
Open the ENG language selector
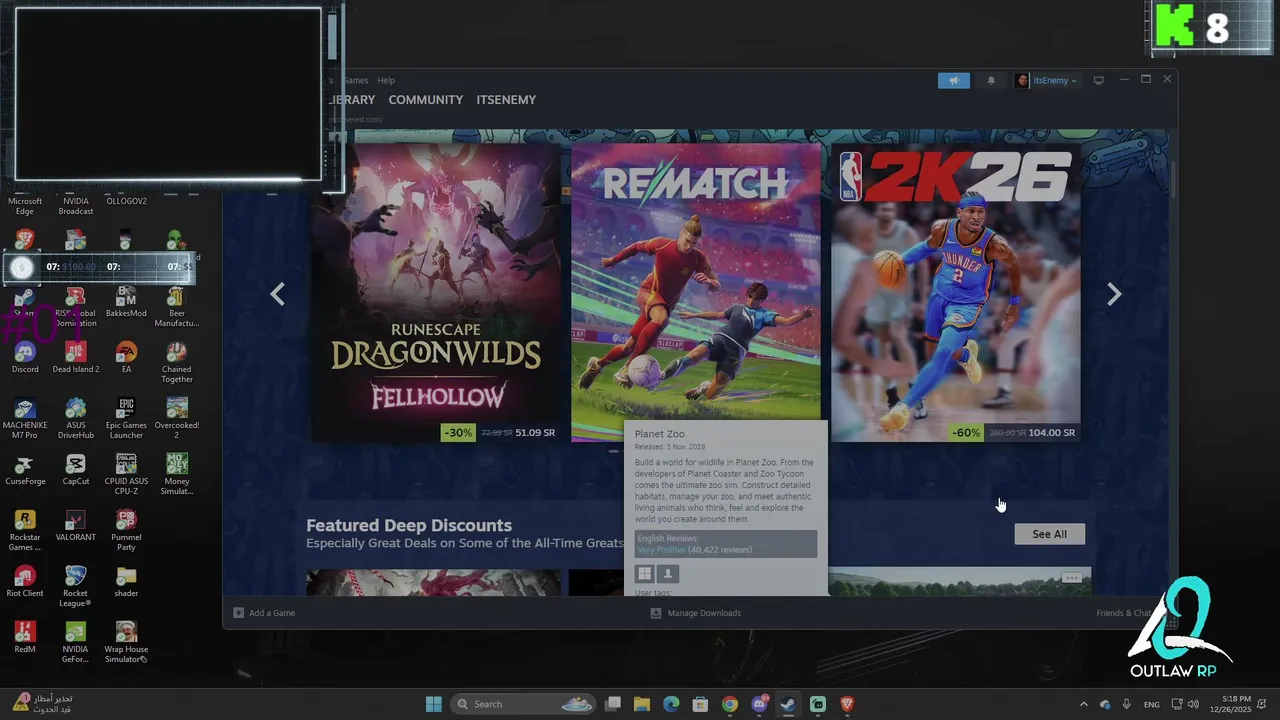point(1152,704)
